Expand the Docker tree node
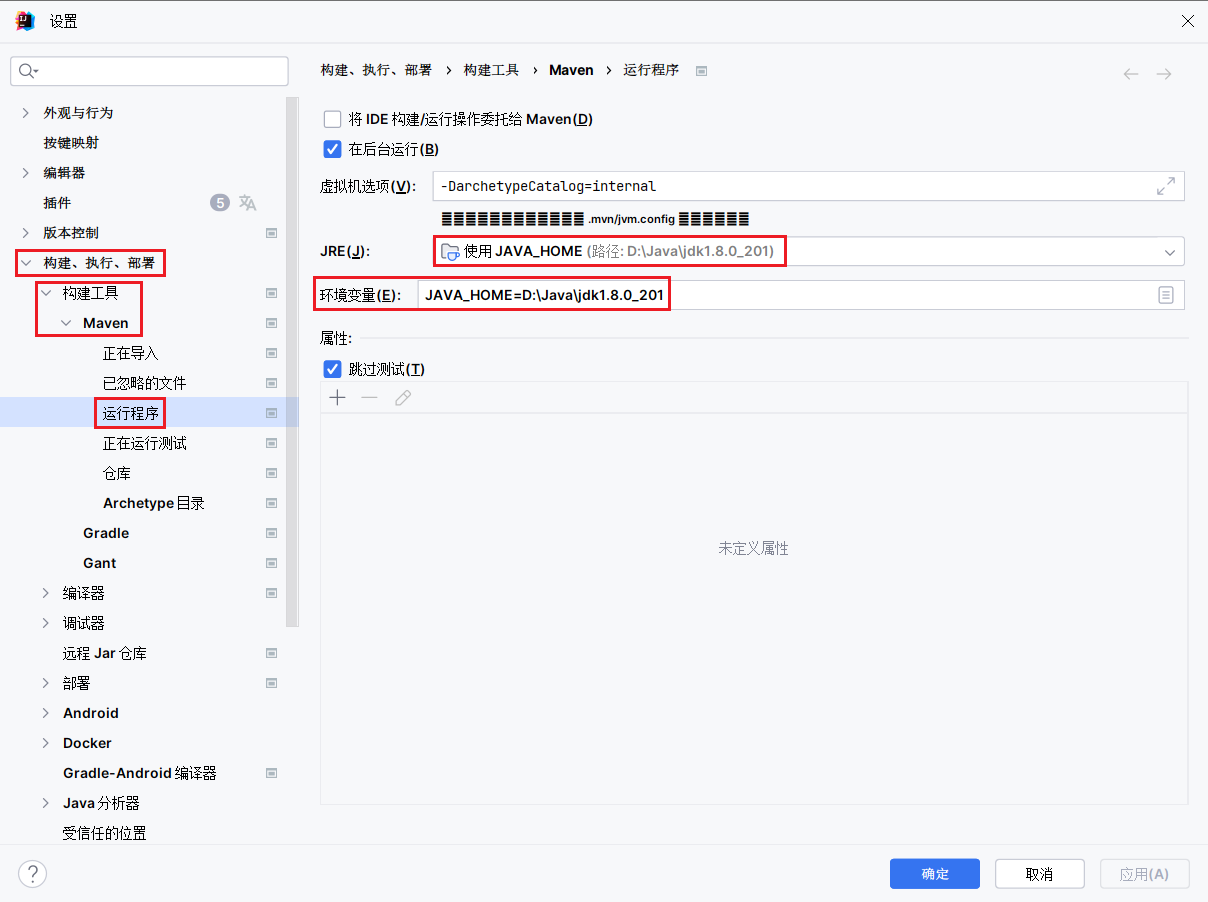This screenshot has width=1208, height=902. point(45,743)
